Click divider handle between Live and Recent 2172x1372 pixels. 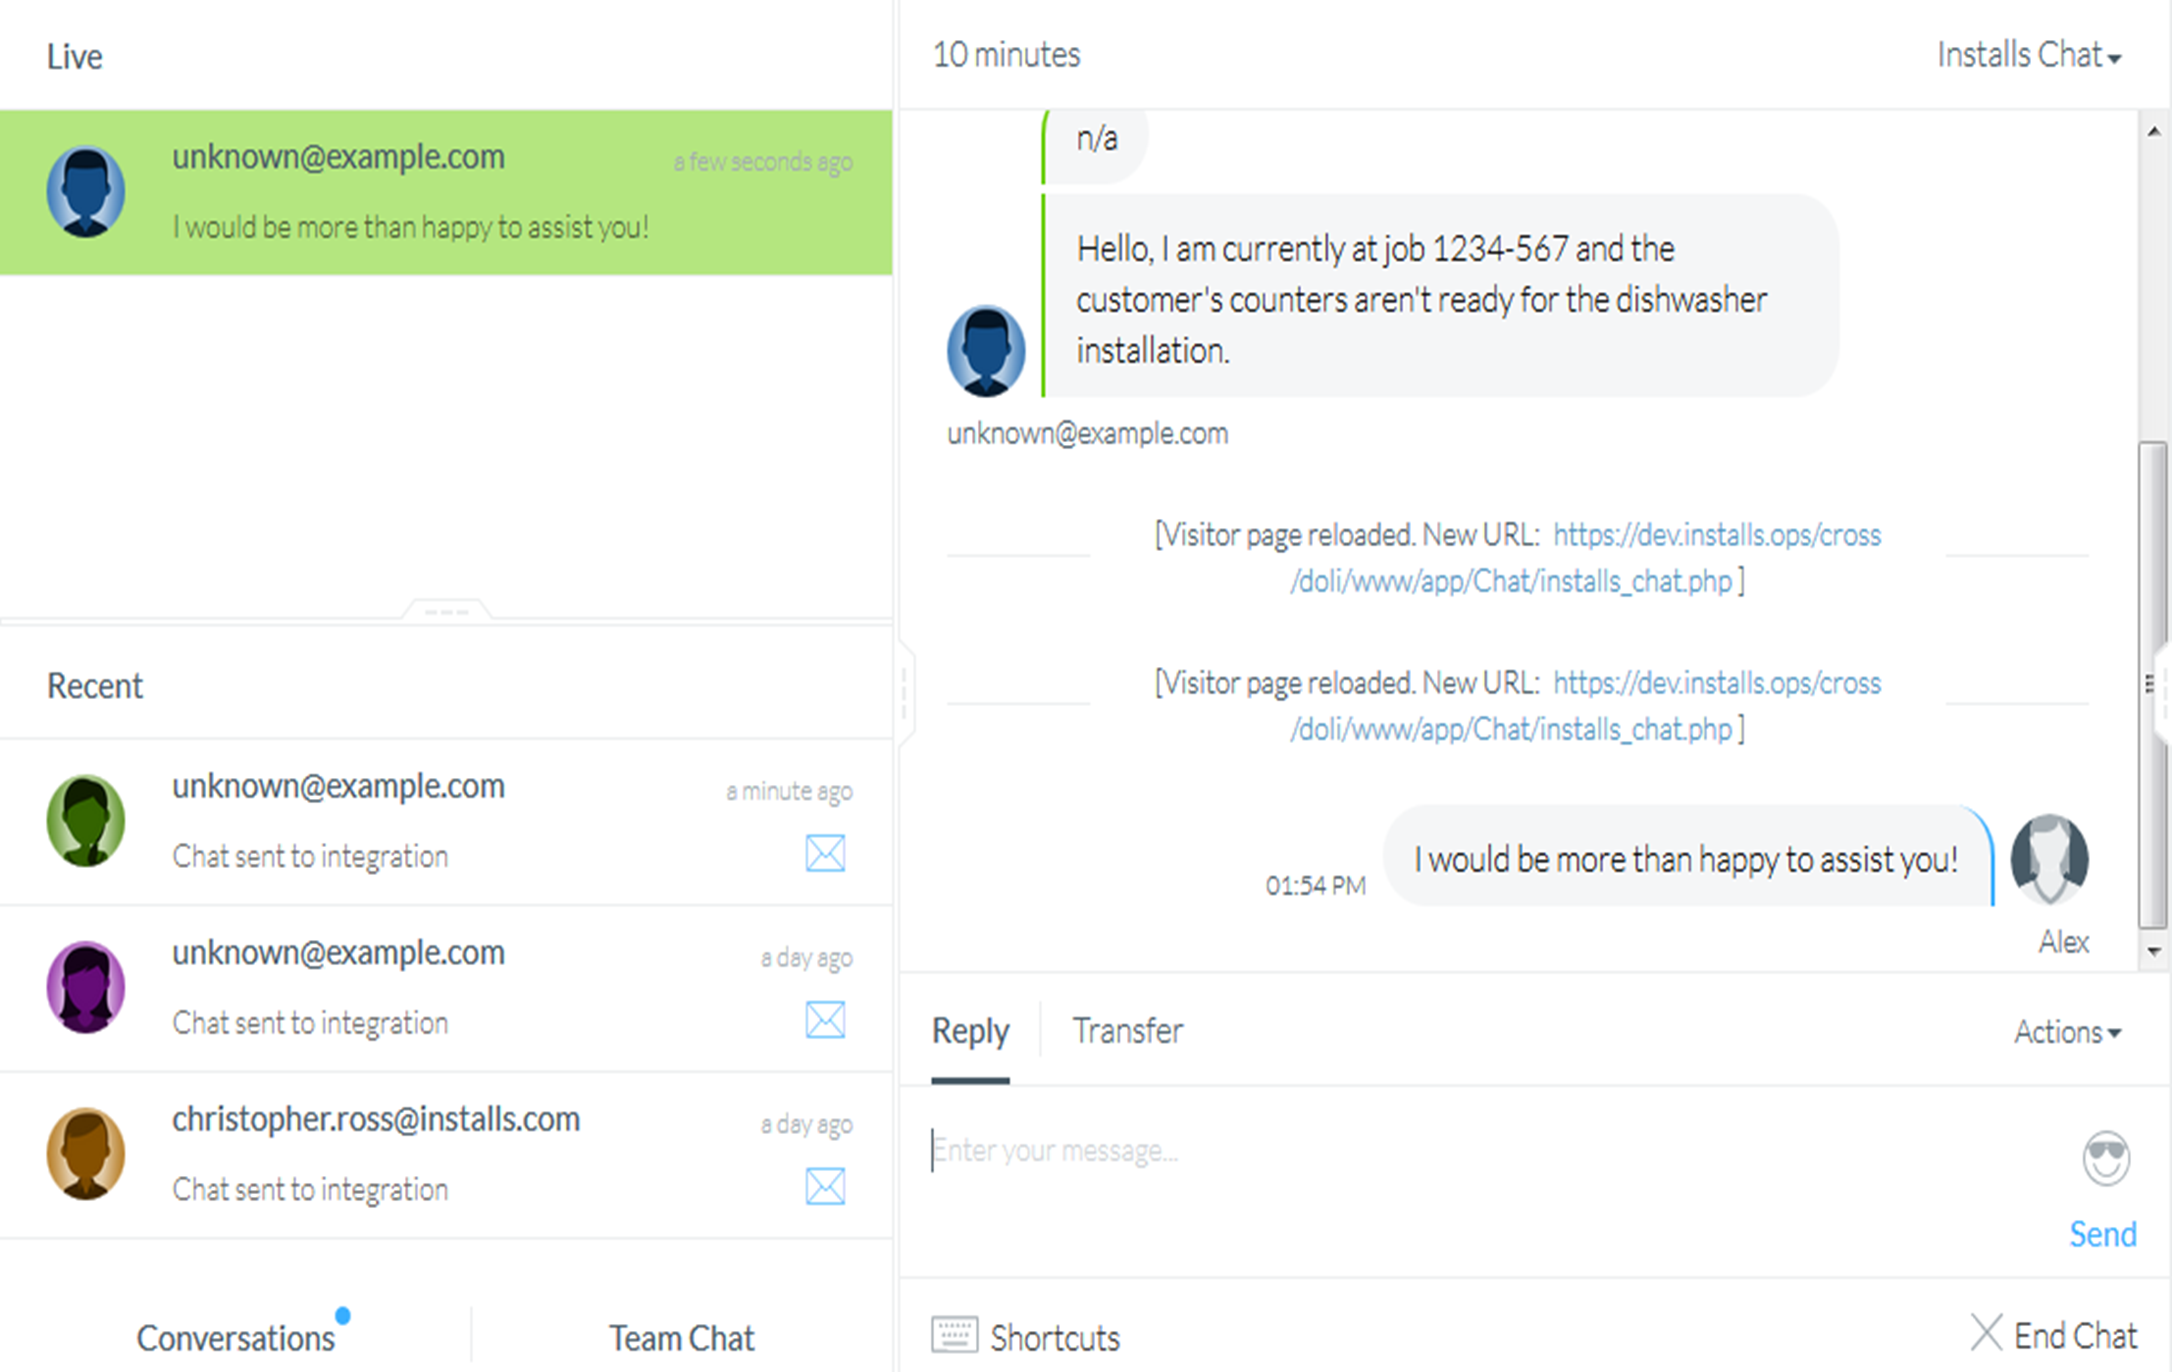(446, 610)
